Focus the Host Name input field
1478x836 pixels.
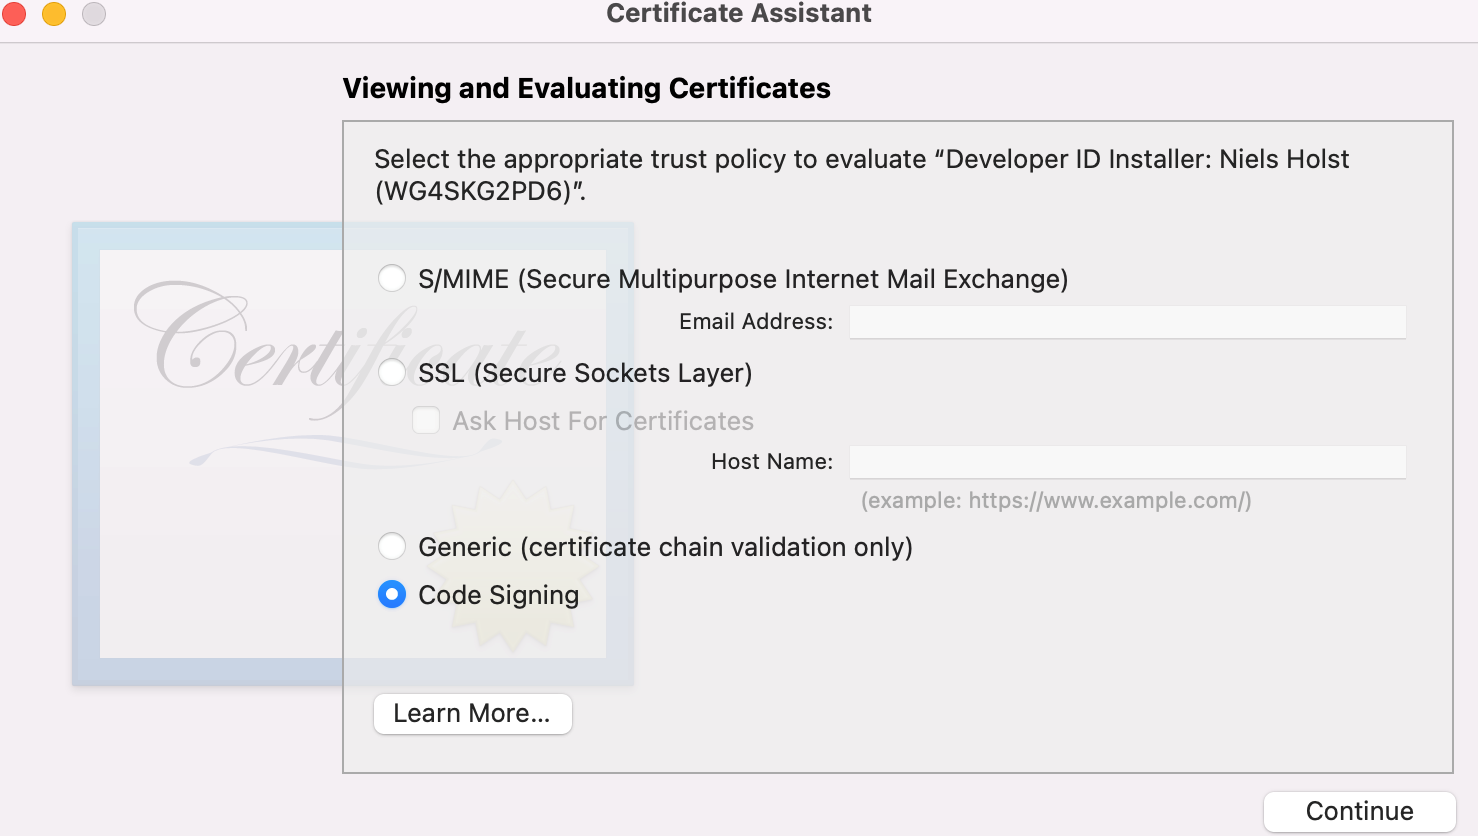point(1128,462)
